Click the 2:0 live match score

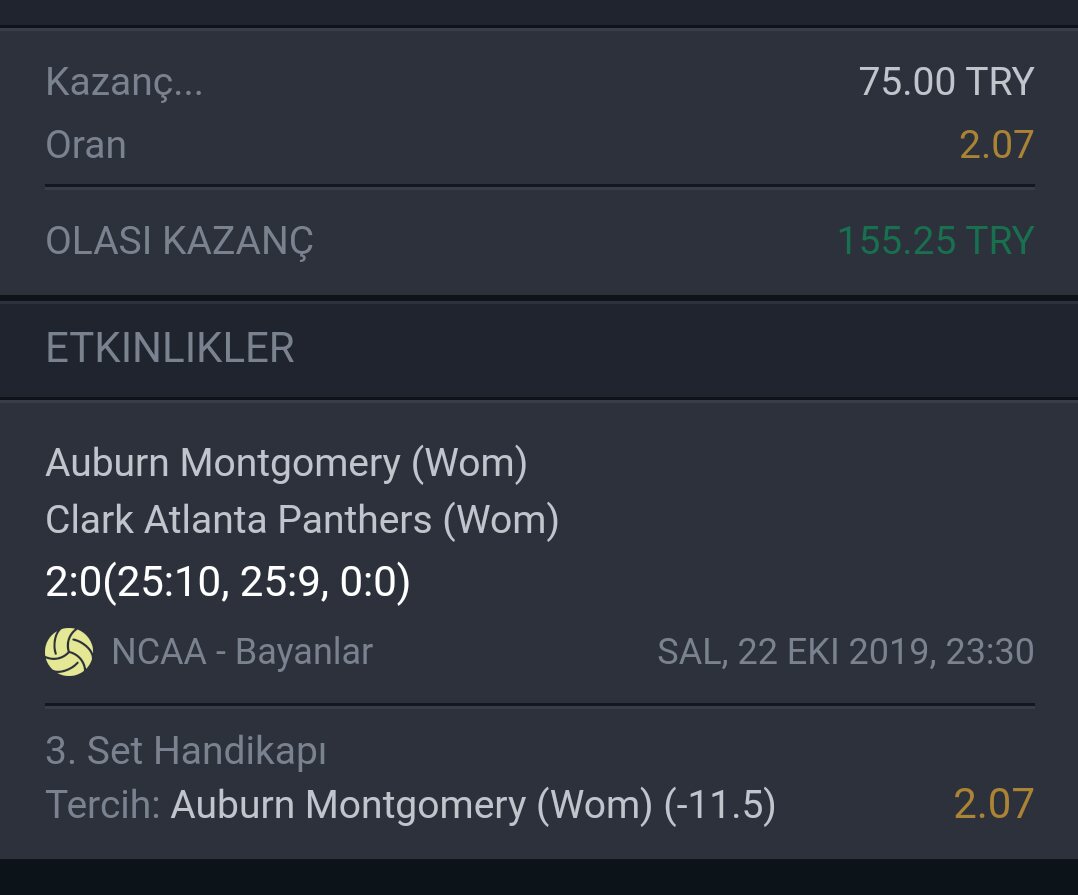[x=73, y=583]
